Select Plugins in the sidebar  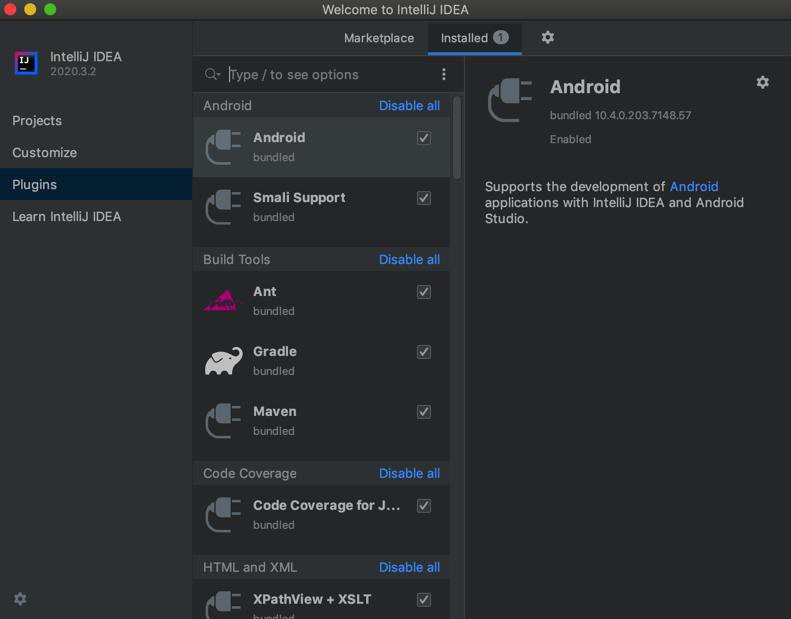tap(96, 184)
